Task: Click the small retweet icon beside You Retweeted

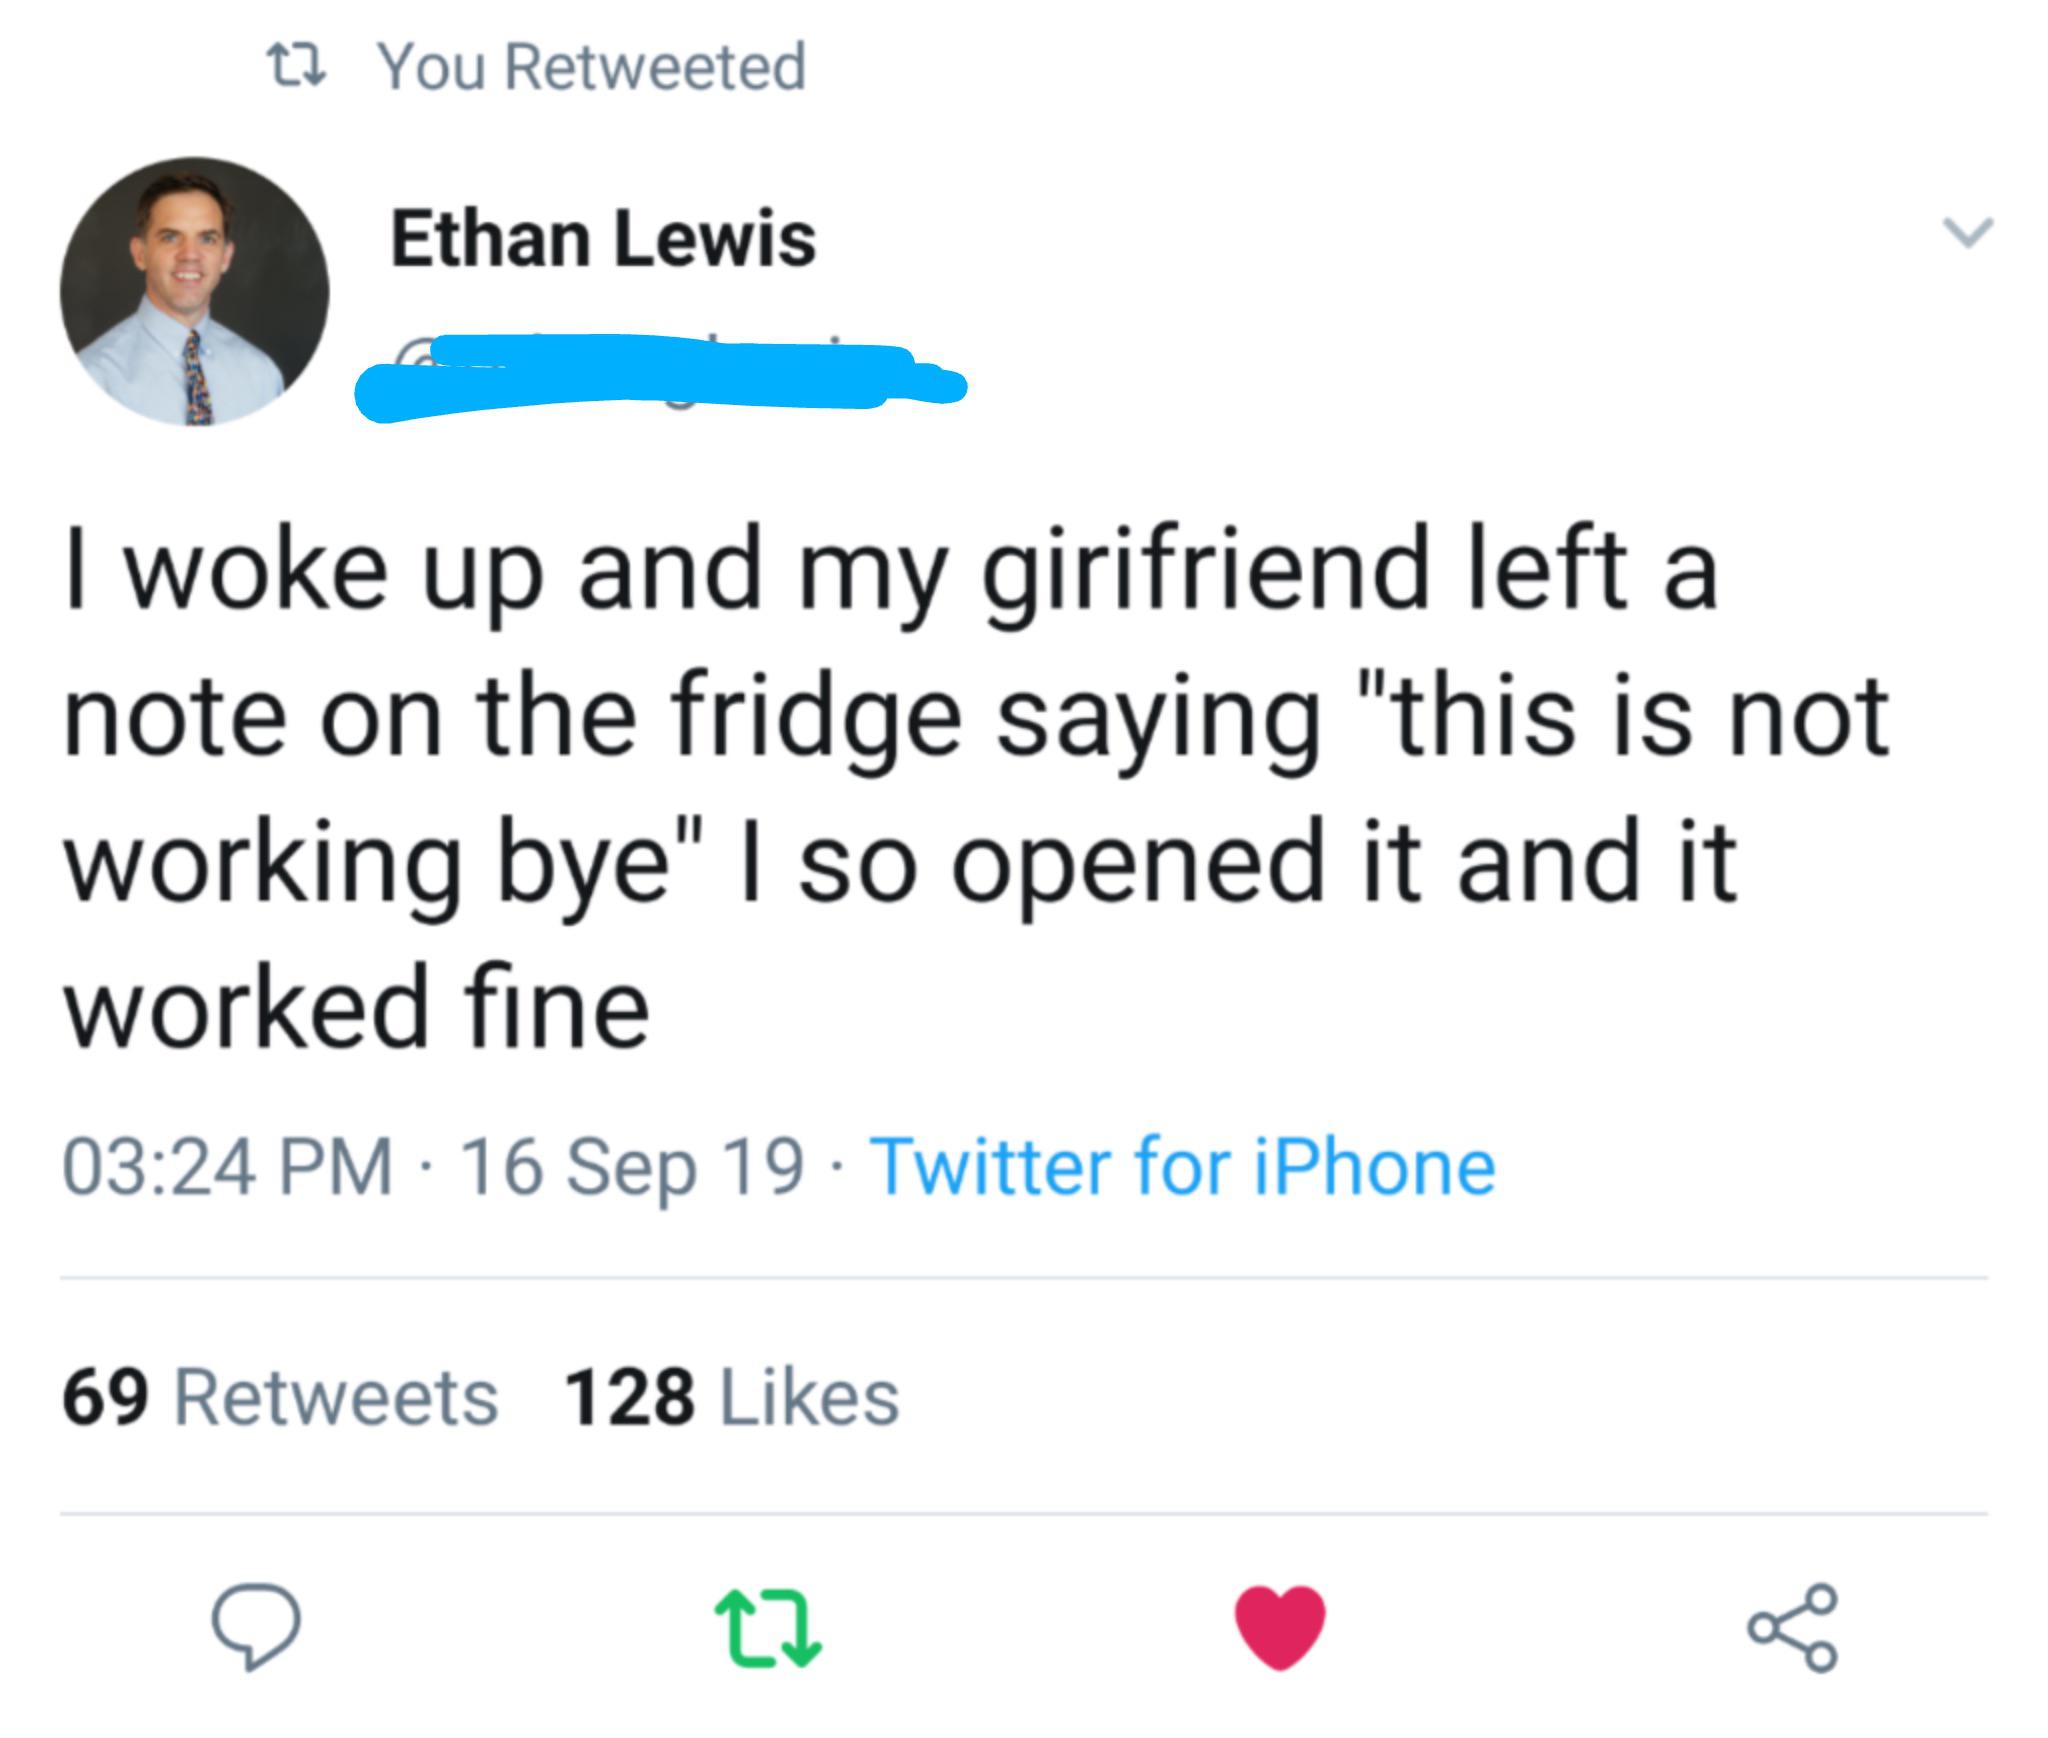Action: (x=298, y=67)
